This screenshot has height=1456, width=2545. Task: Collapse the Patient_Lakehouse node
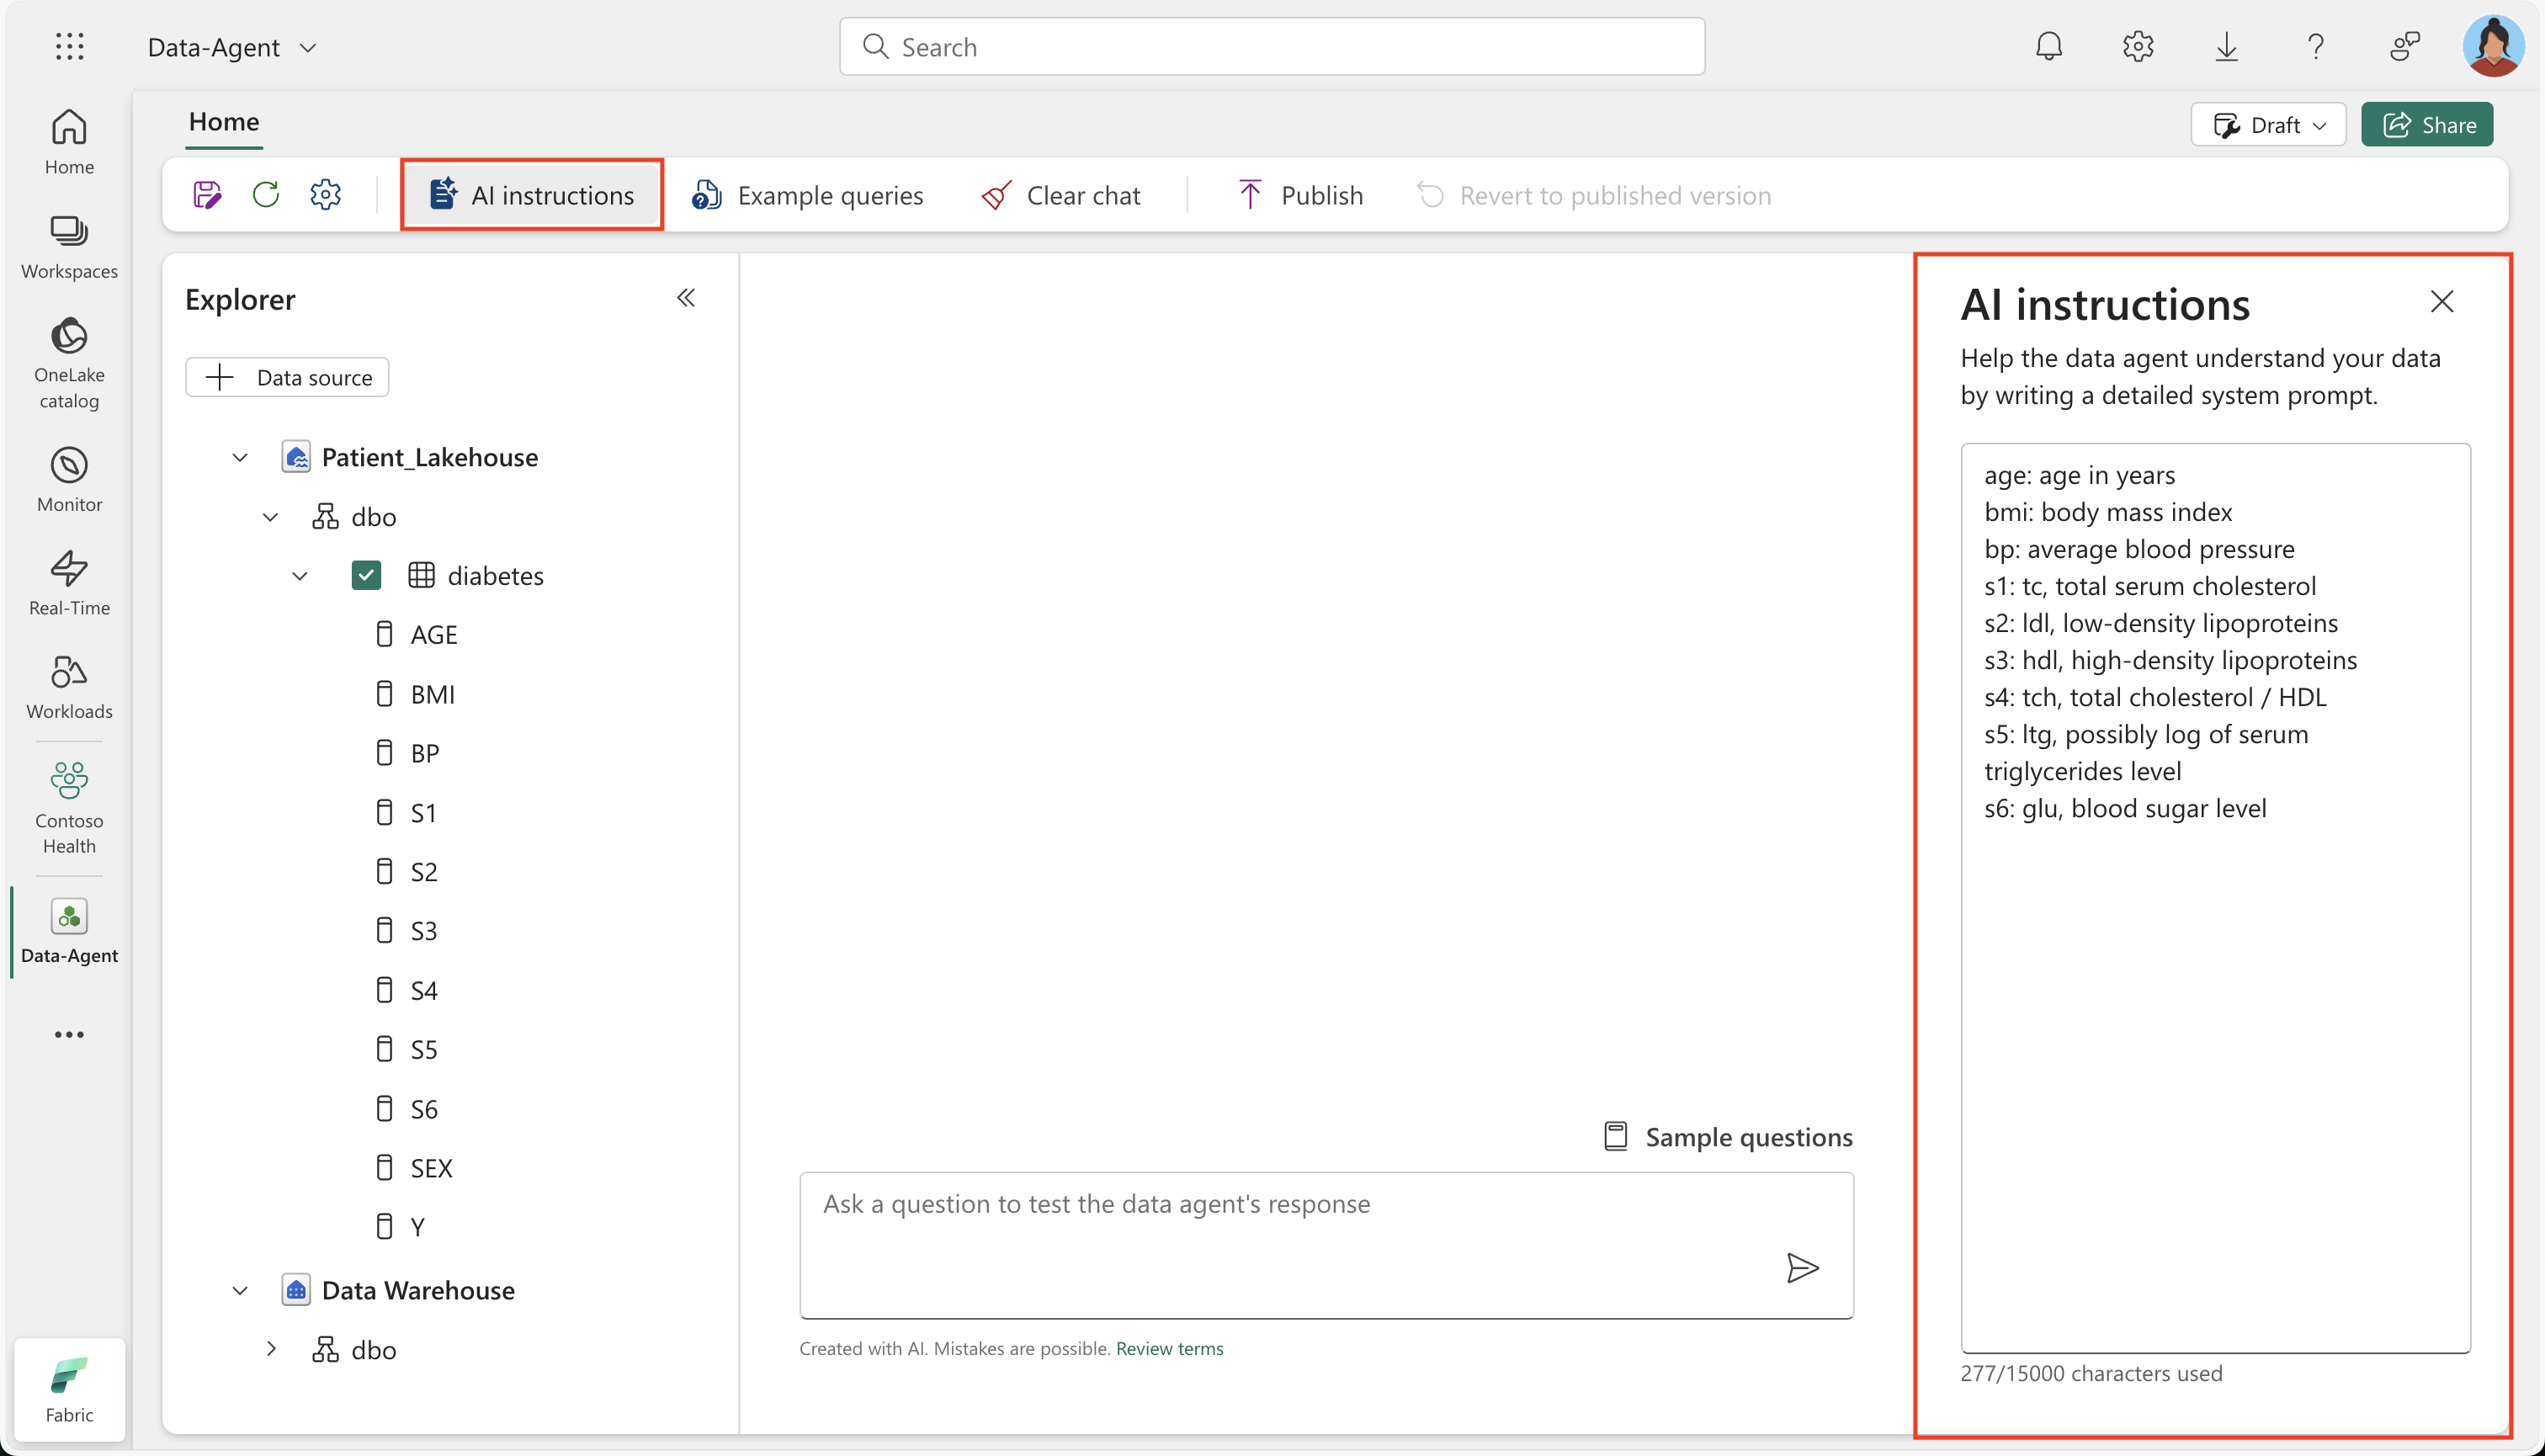[x=240, y=457]
